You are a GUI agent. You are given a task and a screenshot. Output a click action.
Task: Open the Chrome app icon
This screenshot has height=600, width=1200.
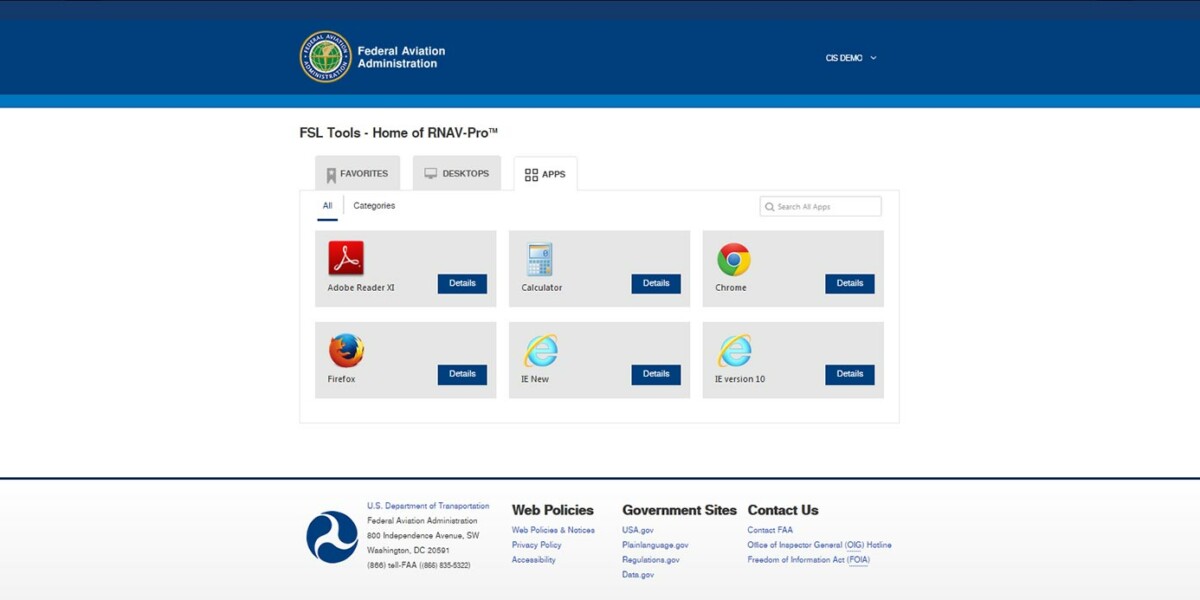coord(732,257)
